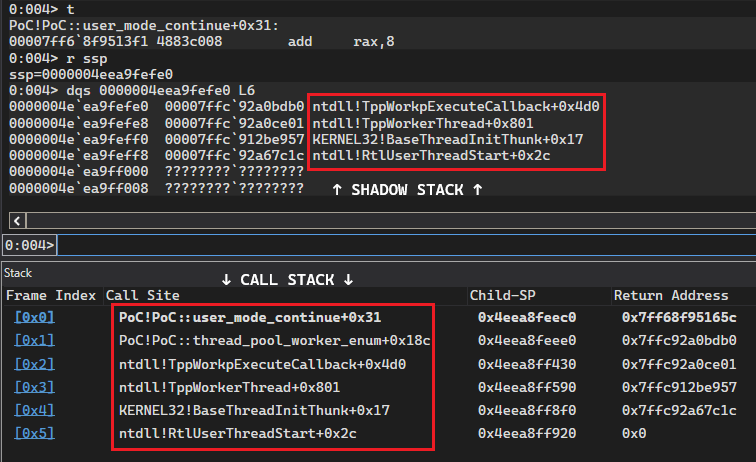Click the value 00007ffc`92a0bdb0 in dqs output

coord(234,107)
